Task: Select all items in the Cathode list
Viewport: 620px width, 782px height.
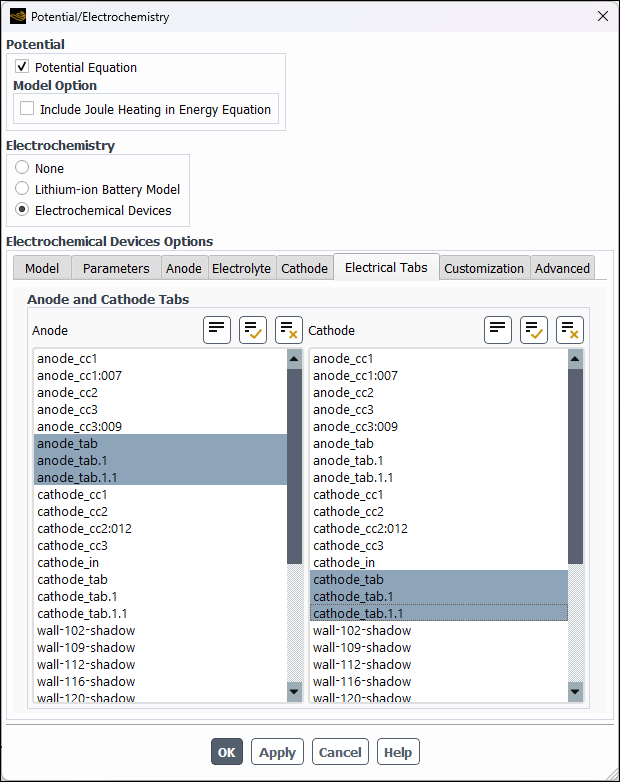Action: pos(534,330)
